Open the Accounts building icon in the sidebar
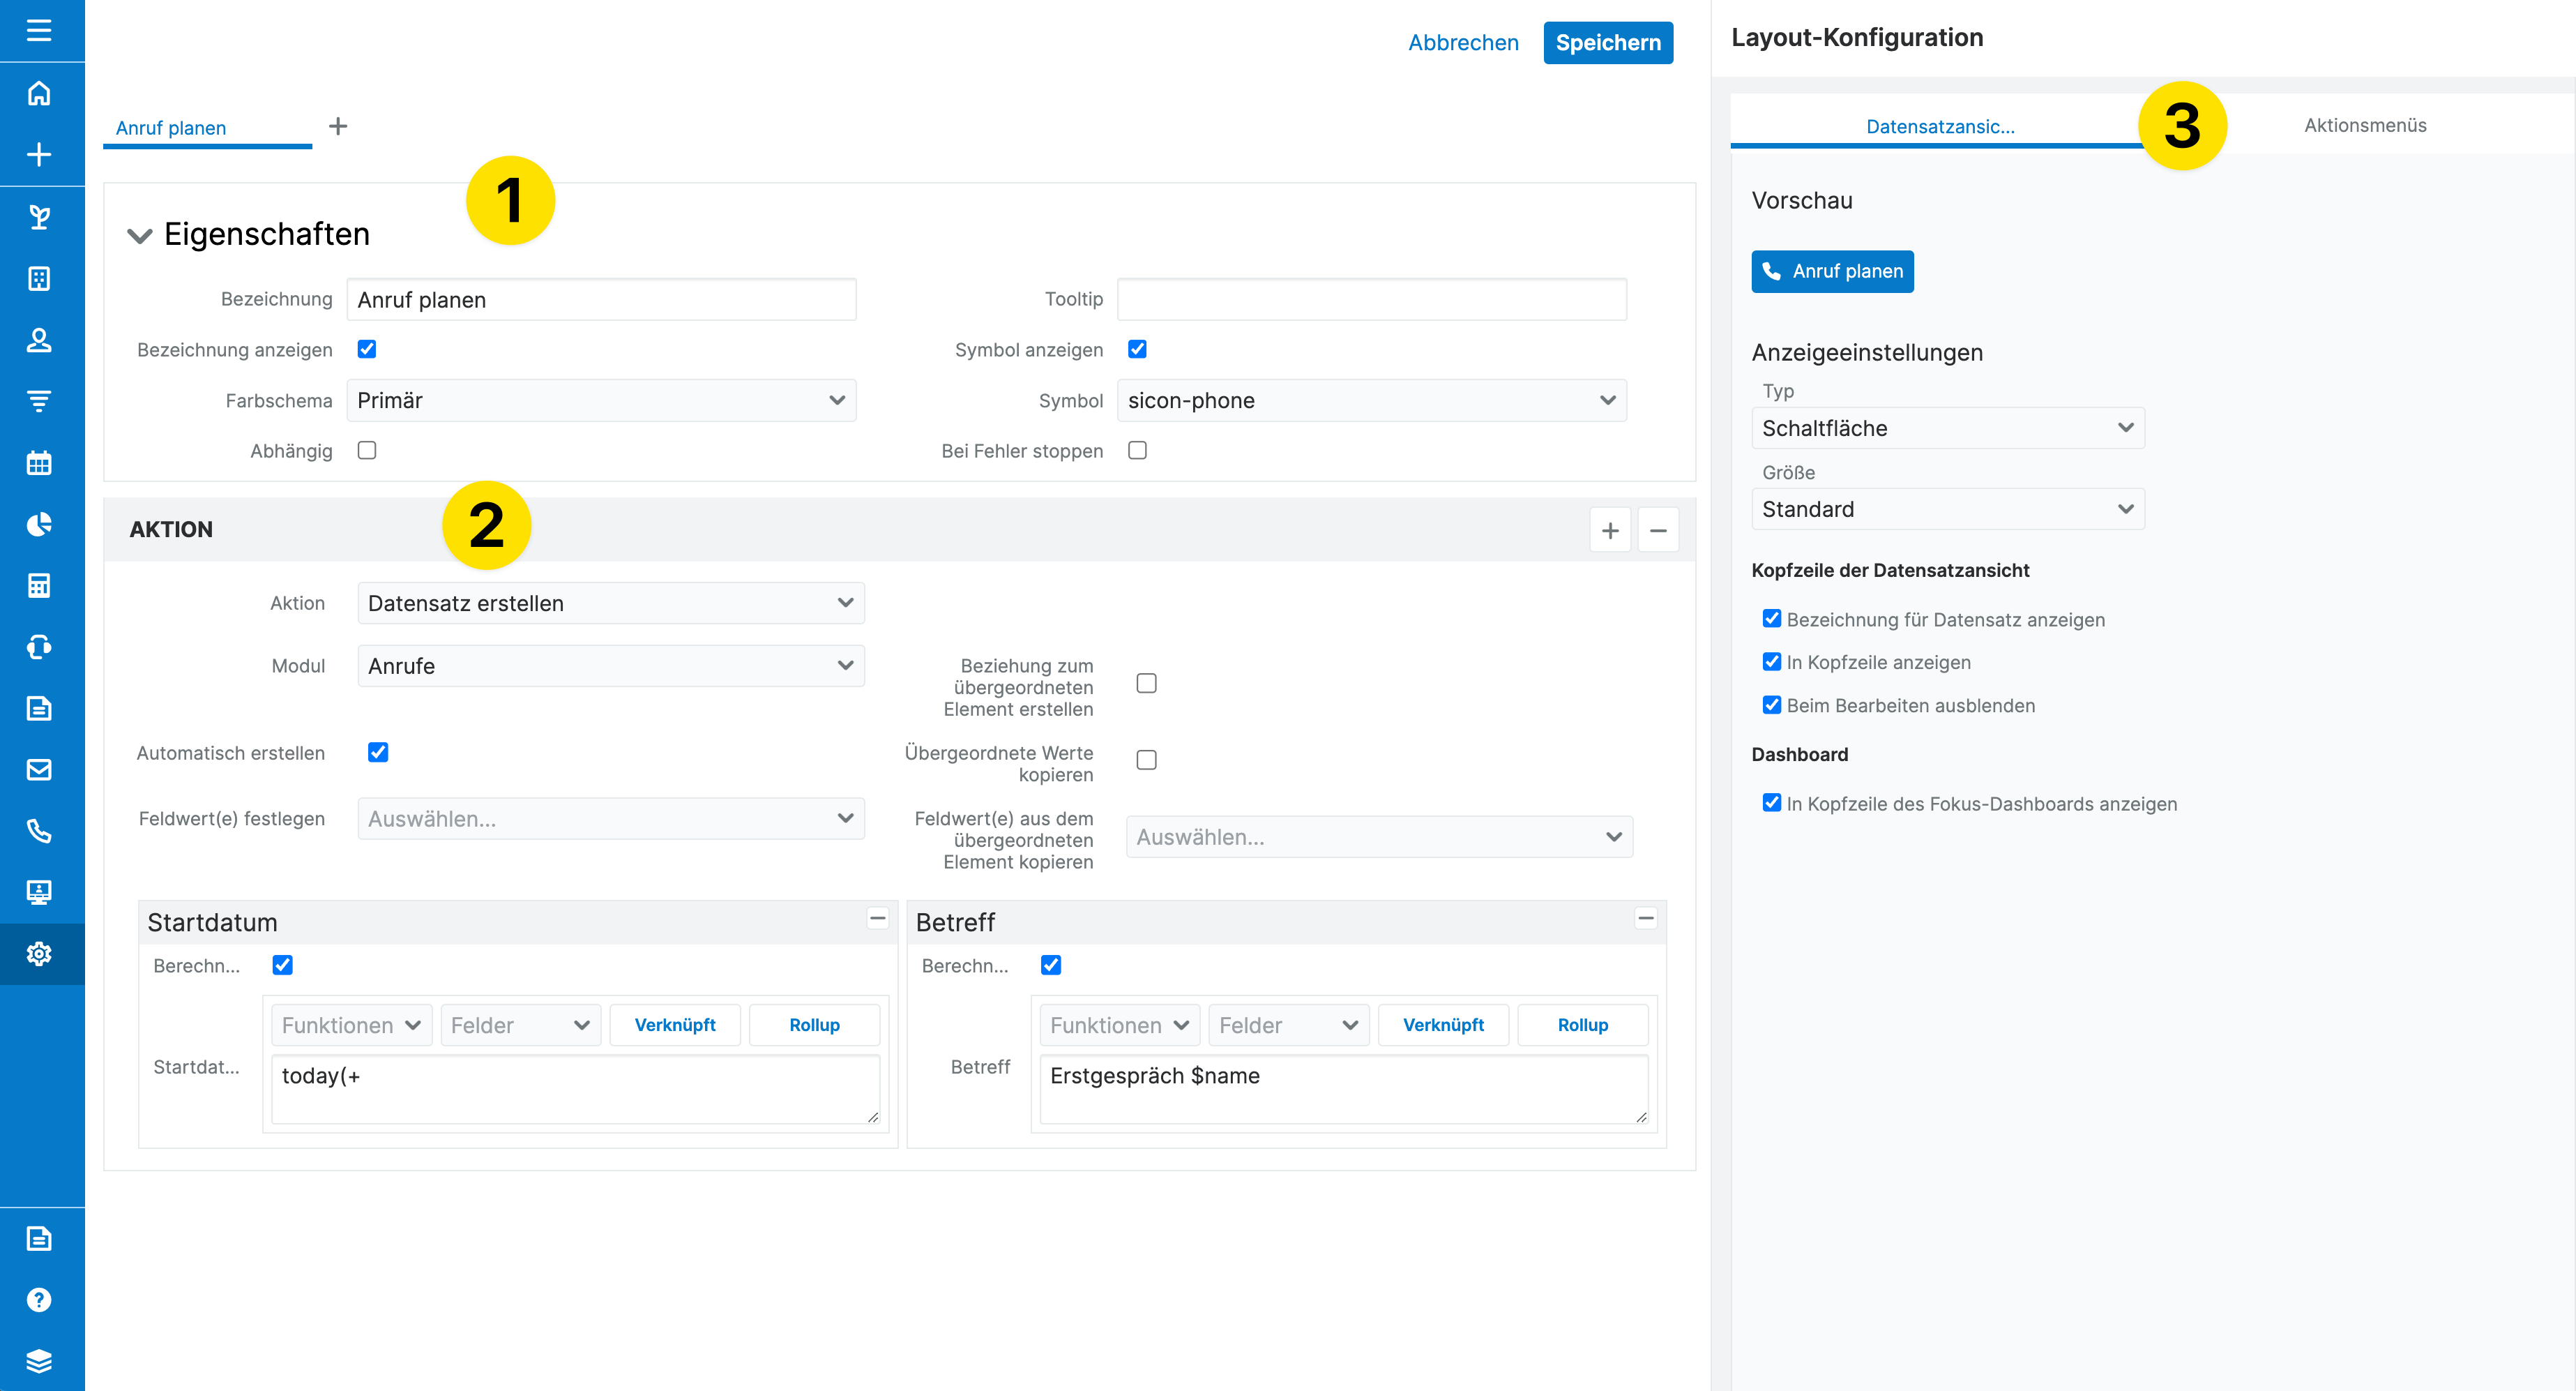 coord(39,278)
